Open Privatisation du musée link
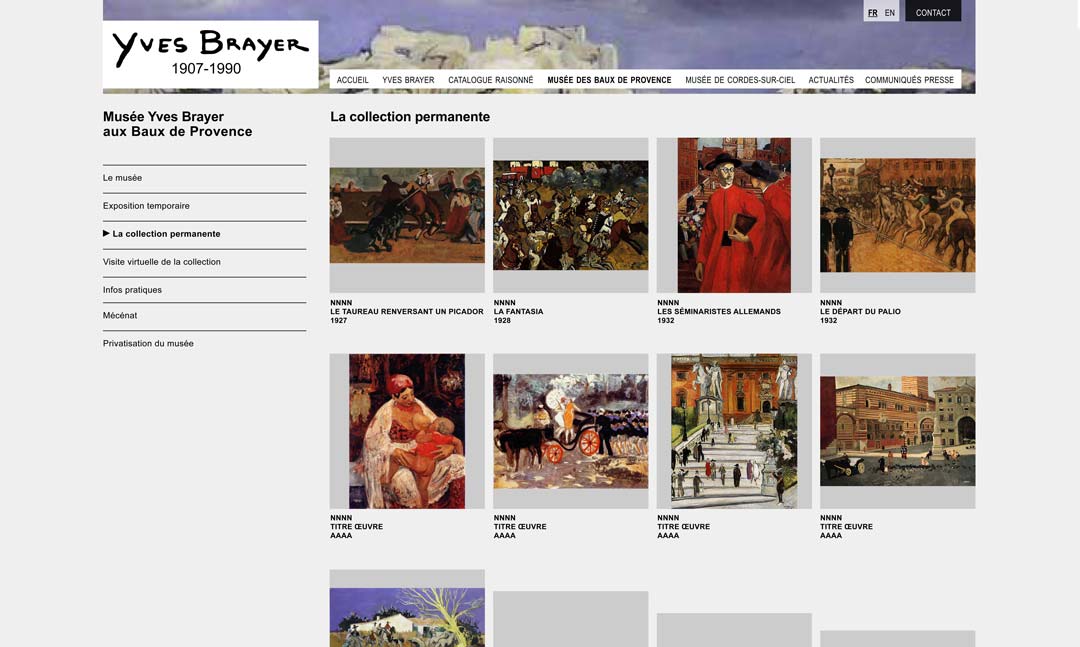This screenshot has height=647, width=1080. 148,344
